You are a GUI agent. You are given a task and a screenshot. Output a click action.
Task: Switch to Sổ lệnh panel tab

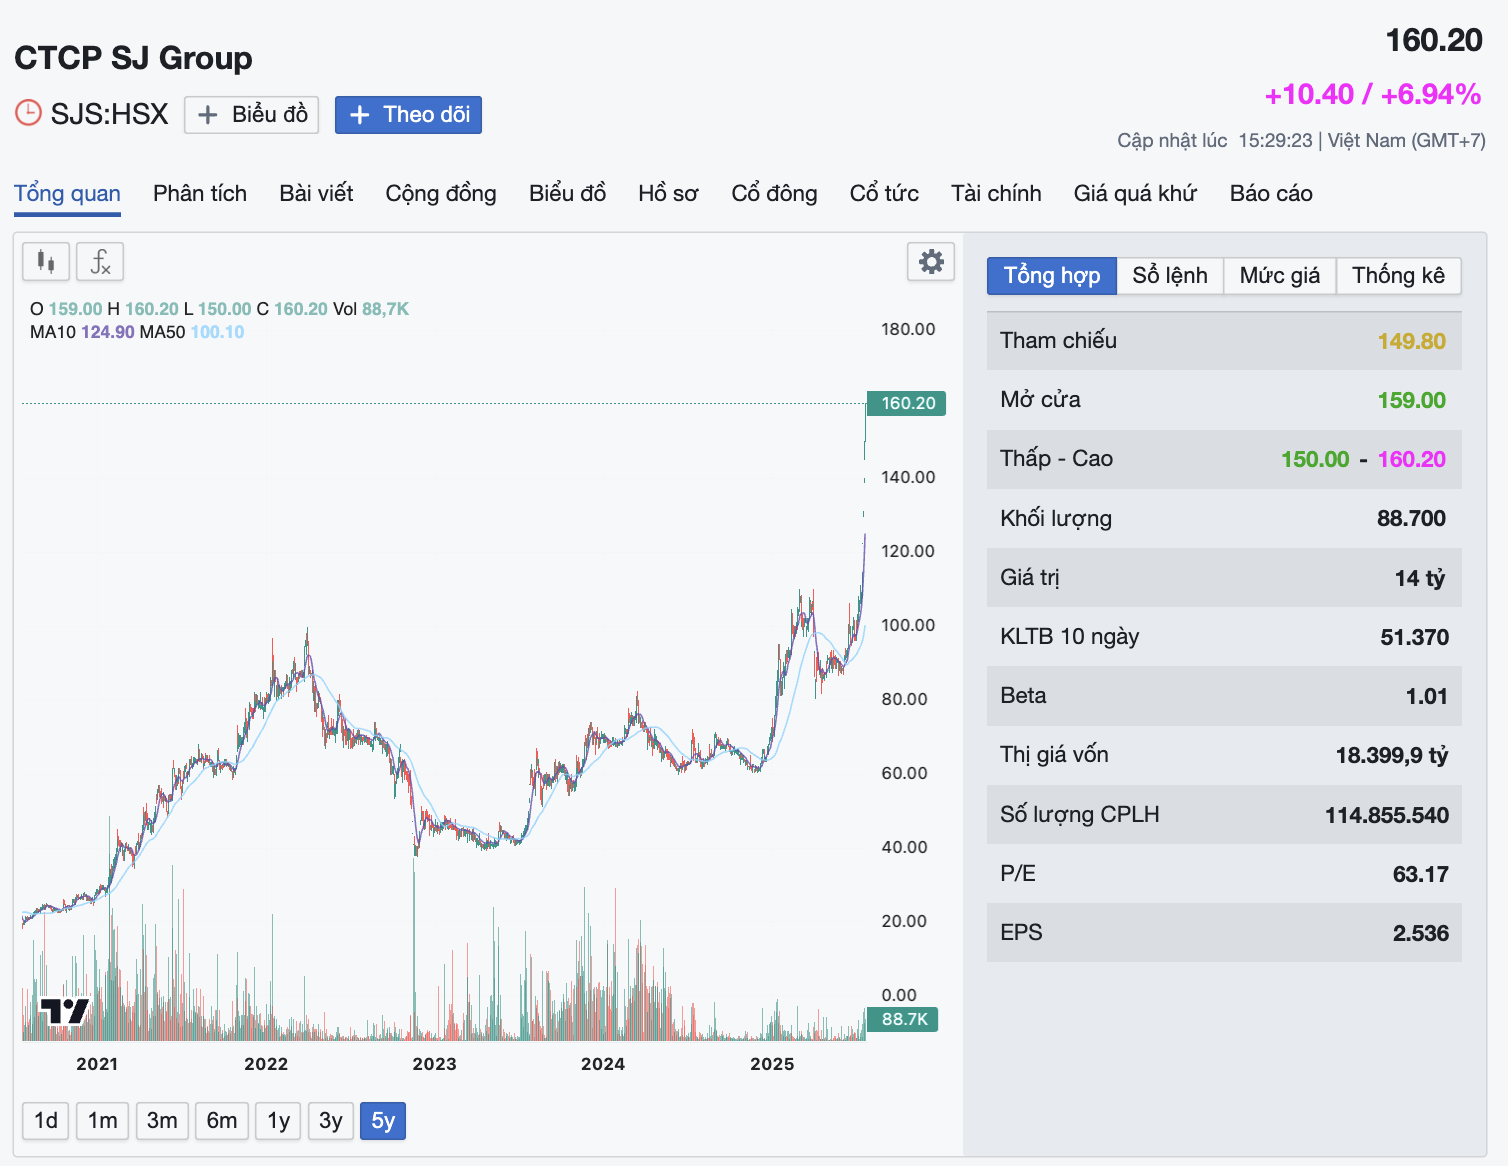pos(1170,276)
